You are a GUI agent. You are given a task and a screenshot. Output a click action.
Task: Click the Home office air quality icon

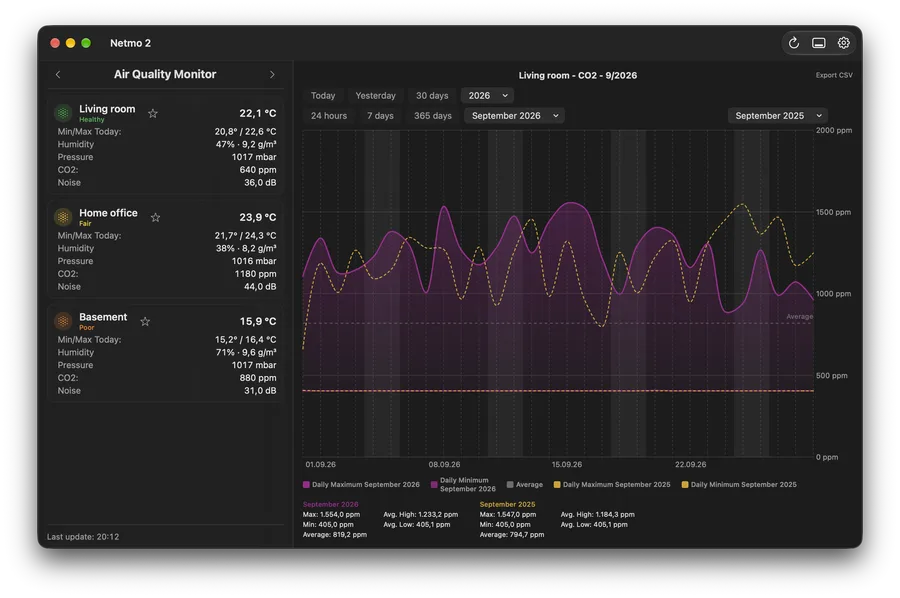pos(63,217)
